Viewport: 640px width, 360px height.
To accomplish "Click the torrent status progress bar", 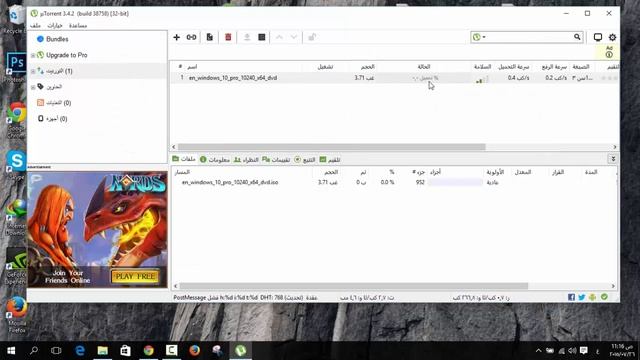I will pos(425,78).
